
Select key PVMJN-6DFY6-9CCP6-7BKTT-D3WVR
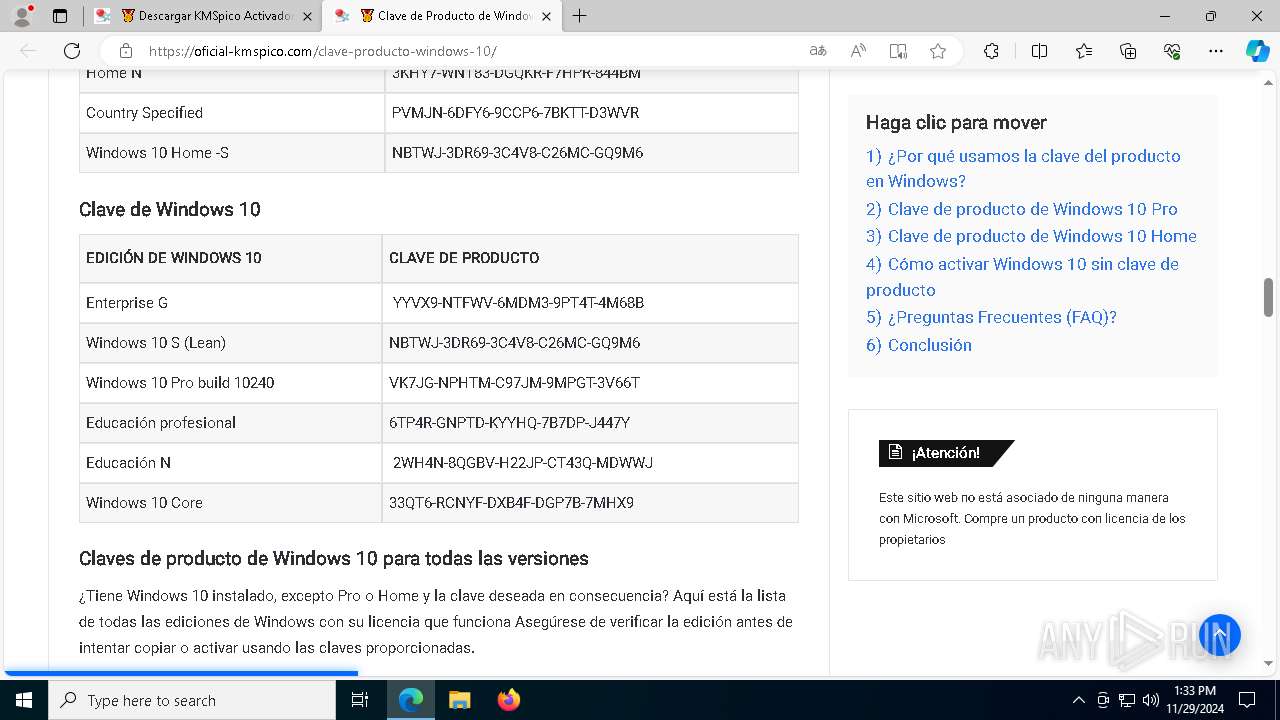coord(515,113)
